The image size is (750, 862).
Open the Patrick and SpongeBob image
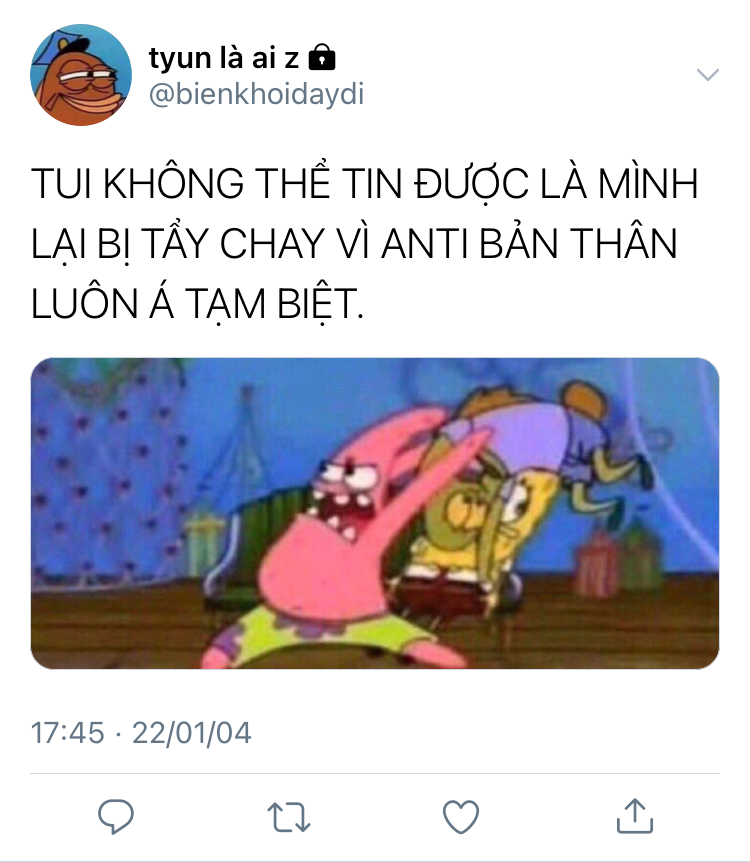(x=375, y=513)
